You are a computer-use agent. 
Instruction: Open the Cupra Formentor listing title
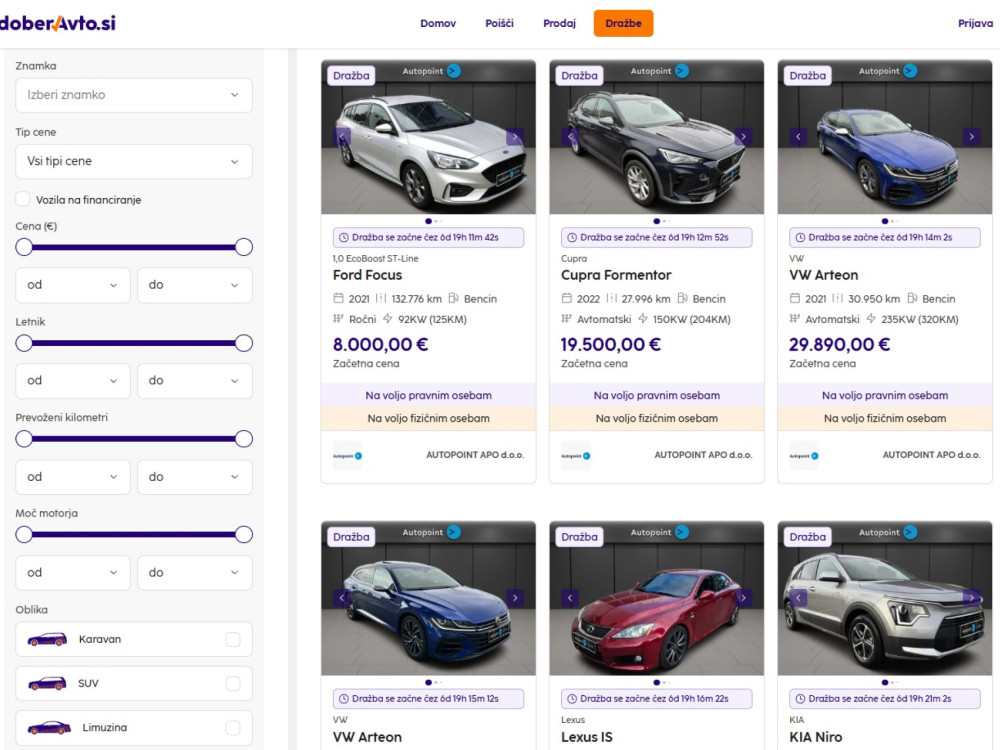(616, 275)
